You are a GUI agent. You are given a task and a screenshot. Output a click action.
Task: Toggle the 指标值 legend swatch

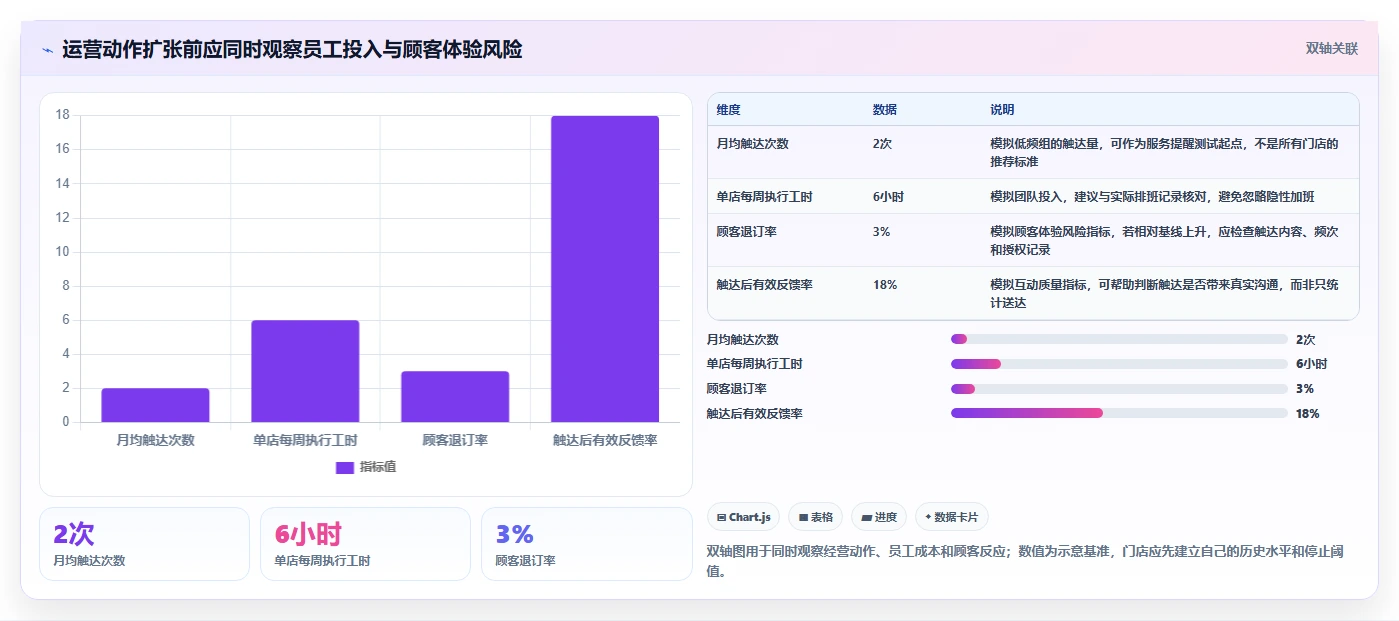click(x=345, y=467)
